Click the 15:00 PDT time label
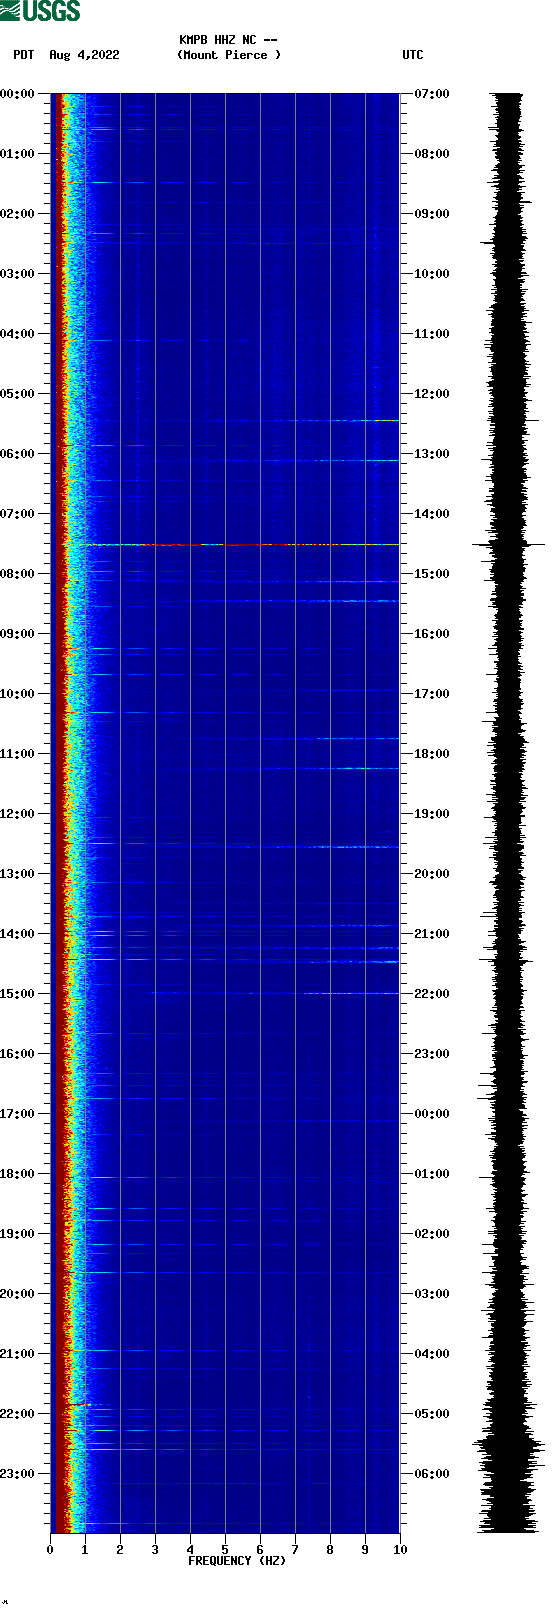Image resolution: width=552 pixels, height=1613 pixels. (18, 994)
